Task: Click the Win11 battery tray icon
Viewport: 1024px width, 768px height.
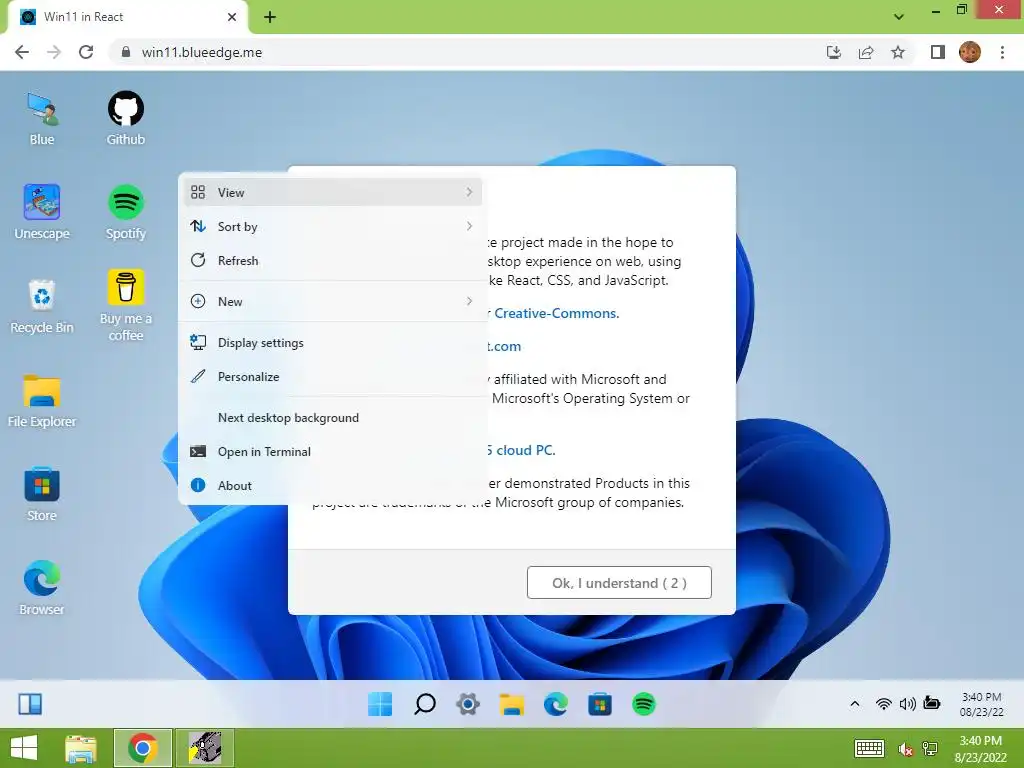Action: click(932, 703)
